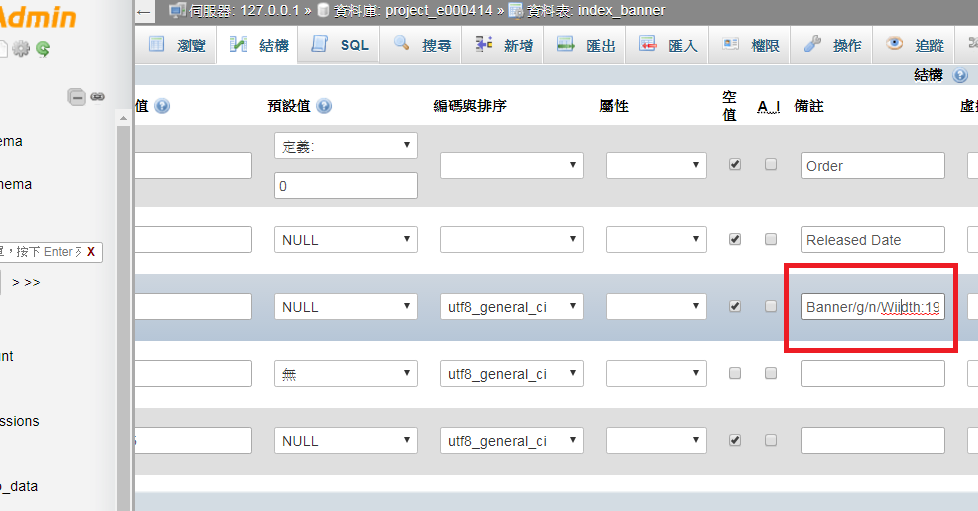Open the 無 default value dropdown
The height and width of the screenshot is (511, 978).
click(346, 374)
